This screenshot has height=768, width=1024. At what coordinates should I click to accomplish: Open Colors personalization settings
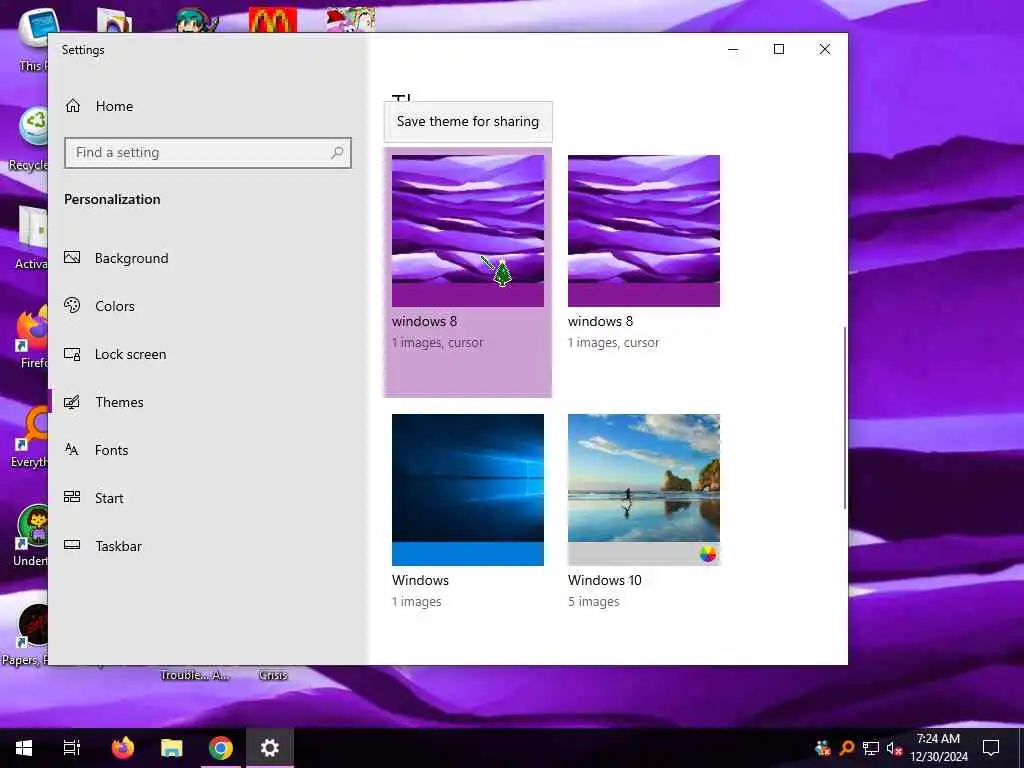(99, 306)
